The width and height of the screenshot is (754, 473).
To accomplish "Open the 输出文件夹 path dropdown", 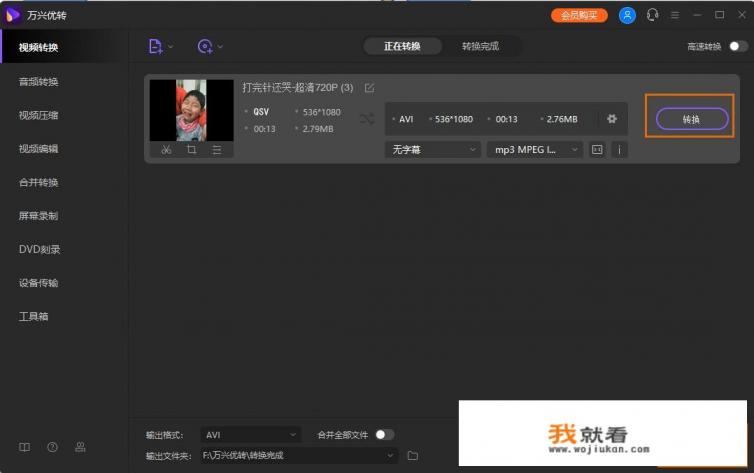I will pos(299,455).
